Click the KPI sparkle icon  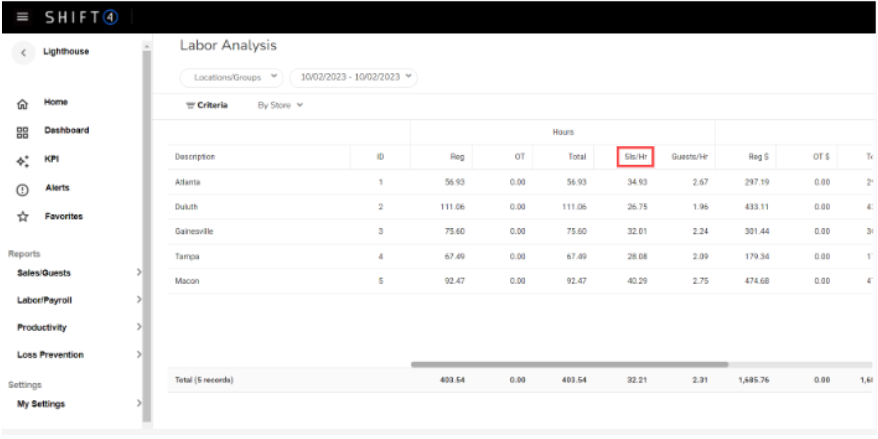[x=22, y=161]
